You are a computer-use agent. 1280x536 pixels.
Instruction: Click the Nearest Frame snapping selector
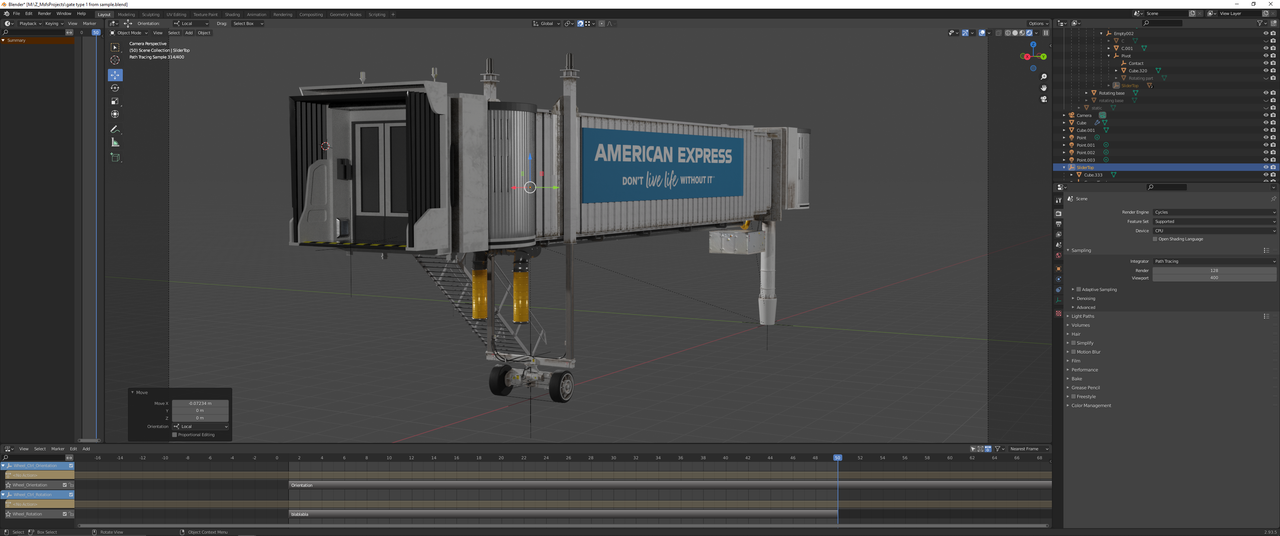click(1029, 449)
